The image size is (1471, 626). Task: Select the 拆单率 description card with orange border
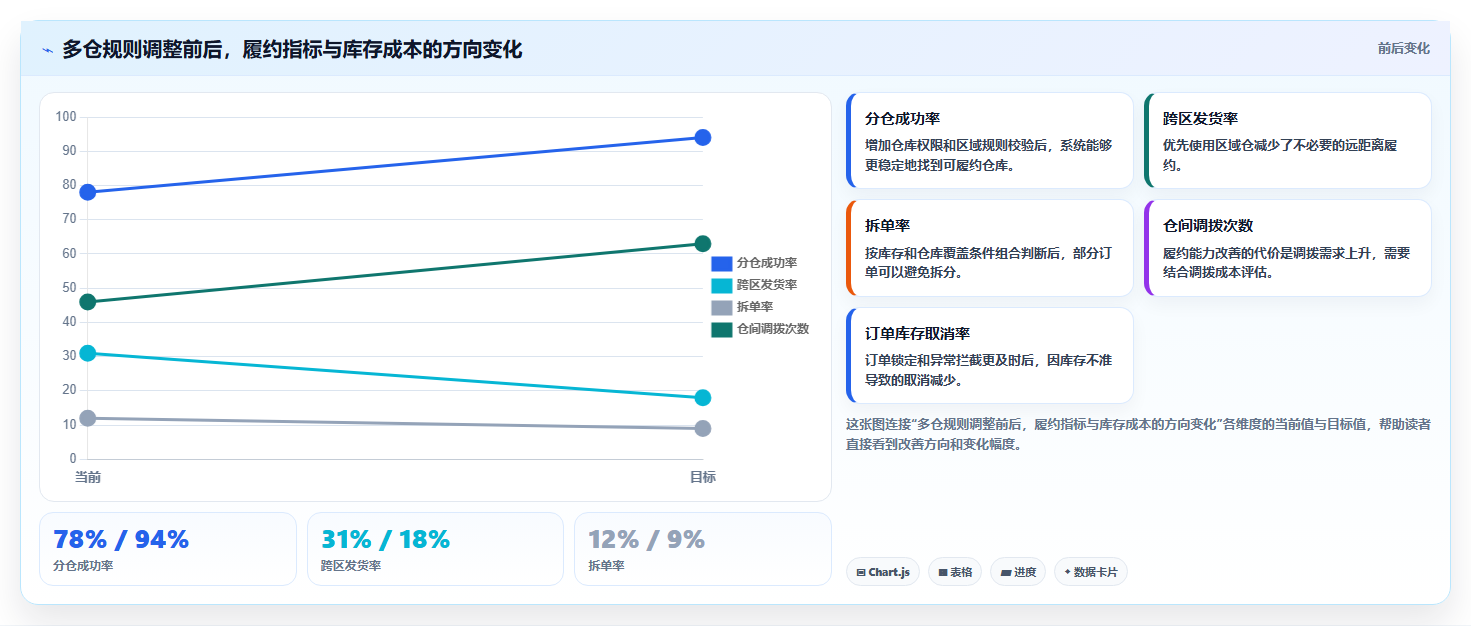pos(990,248)
